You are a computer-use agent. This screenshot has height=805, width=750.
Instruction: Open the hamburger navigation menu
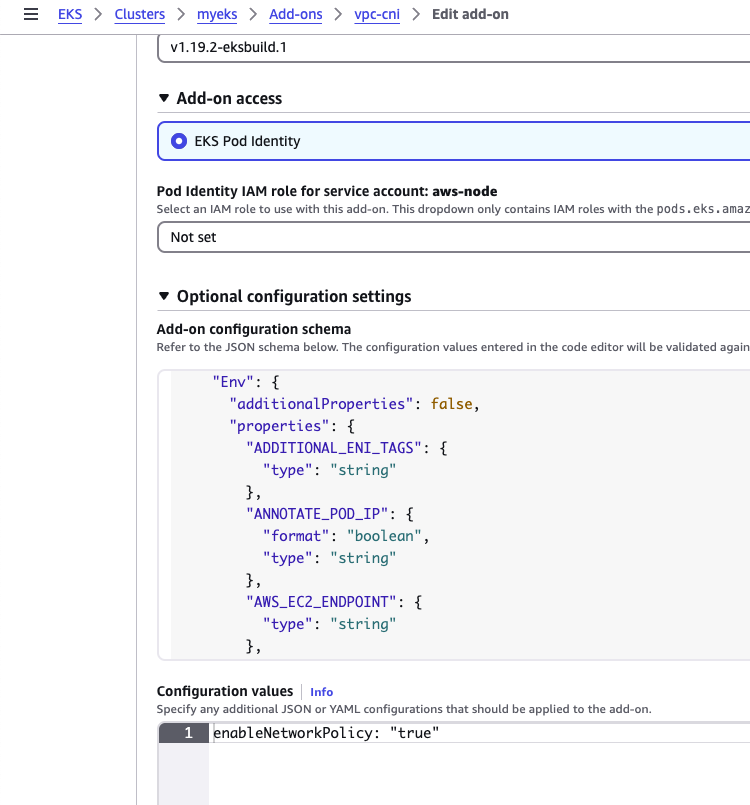pos(31,14)
